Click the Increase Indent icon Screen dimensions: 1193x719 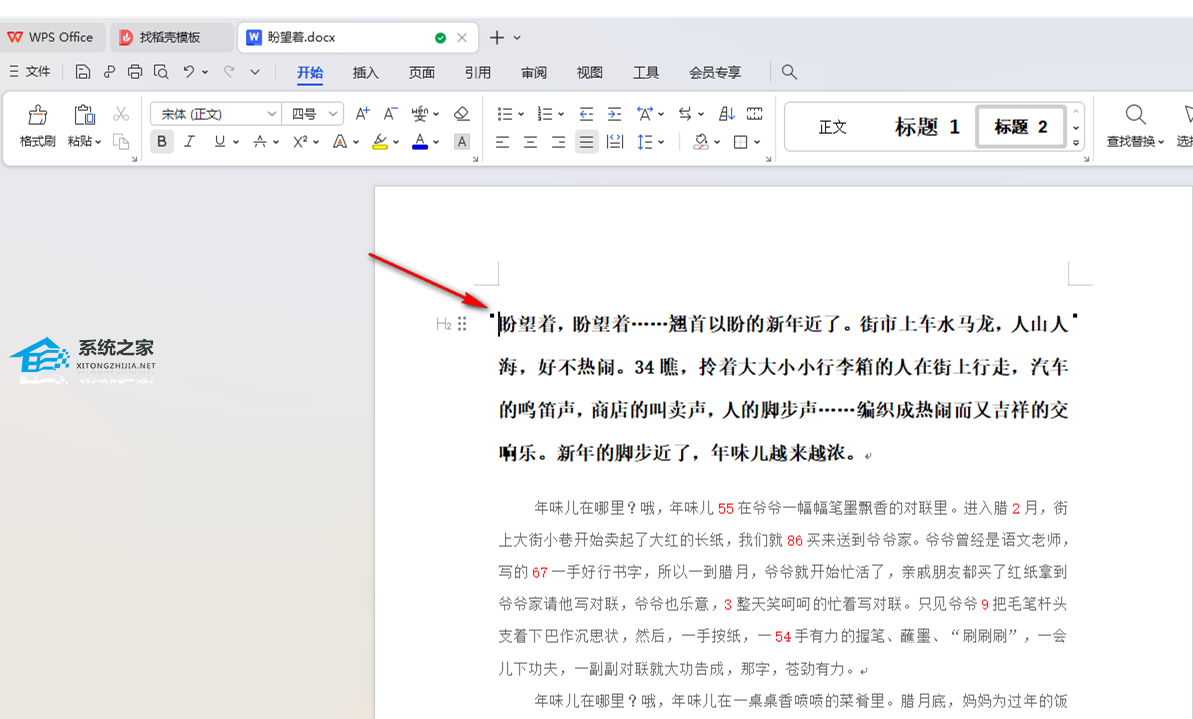(614, 114)
